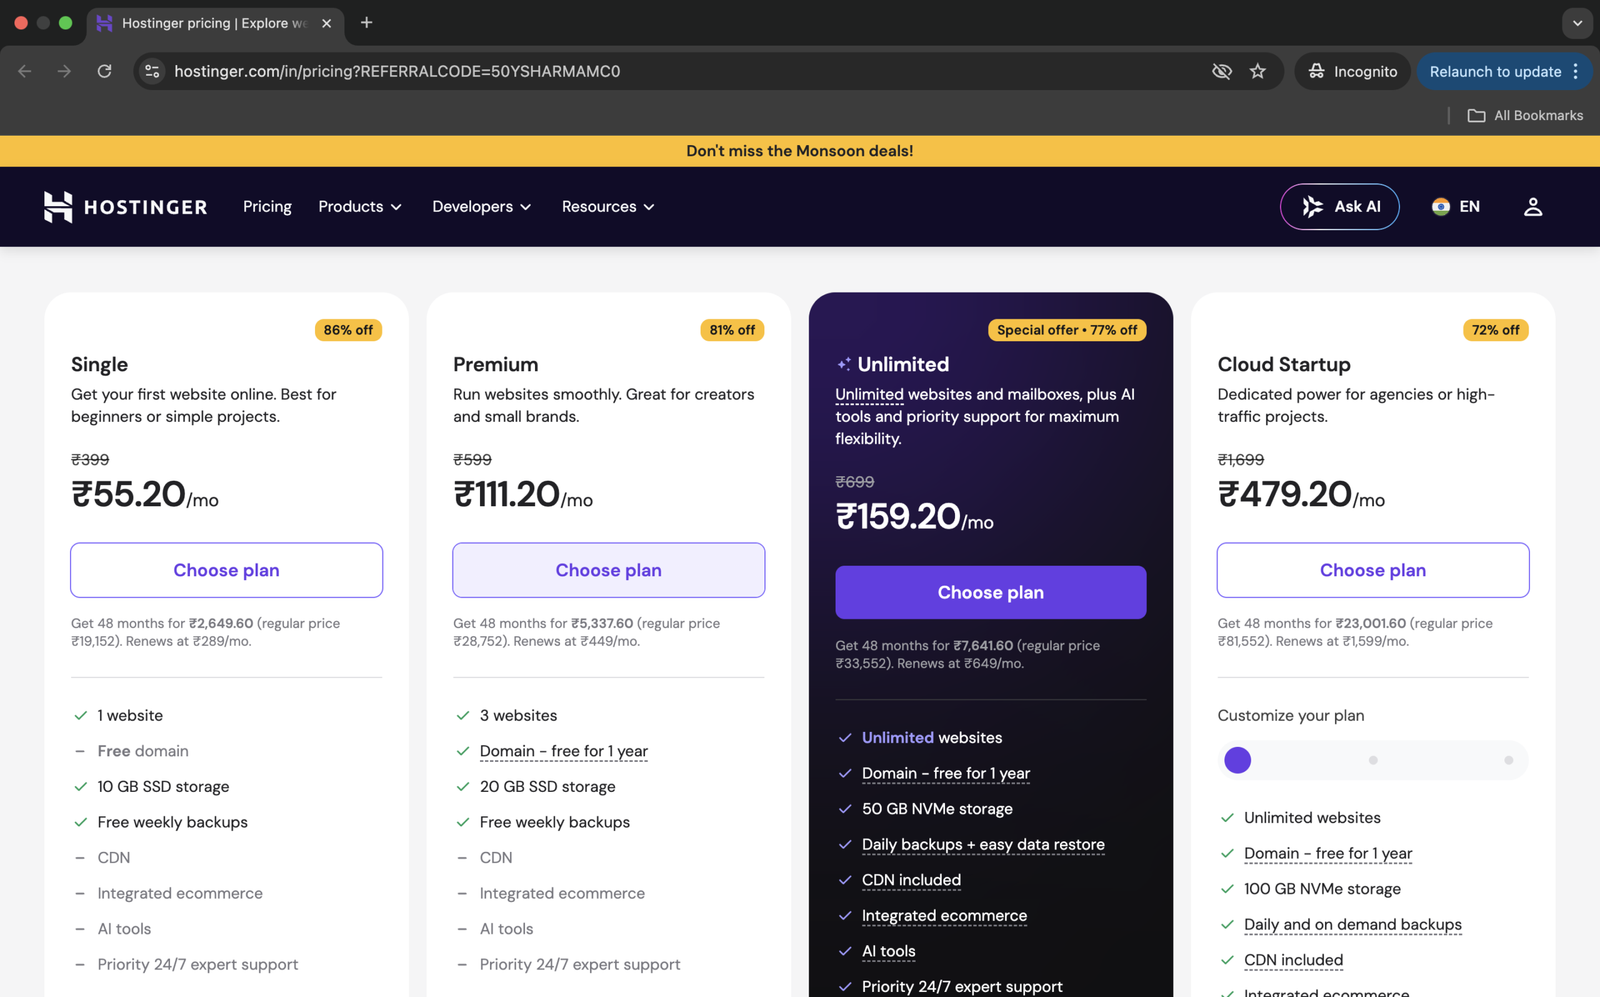Click the Incognito indicator
1600x997 pixels.
click(x=1352, y=71)
